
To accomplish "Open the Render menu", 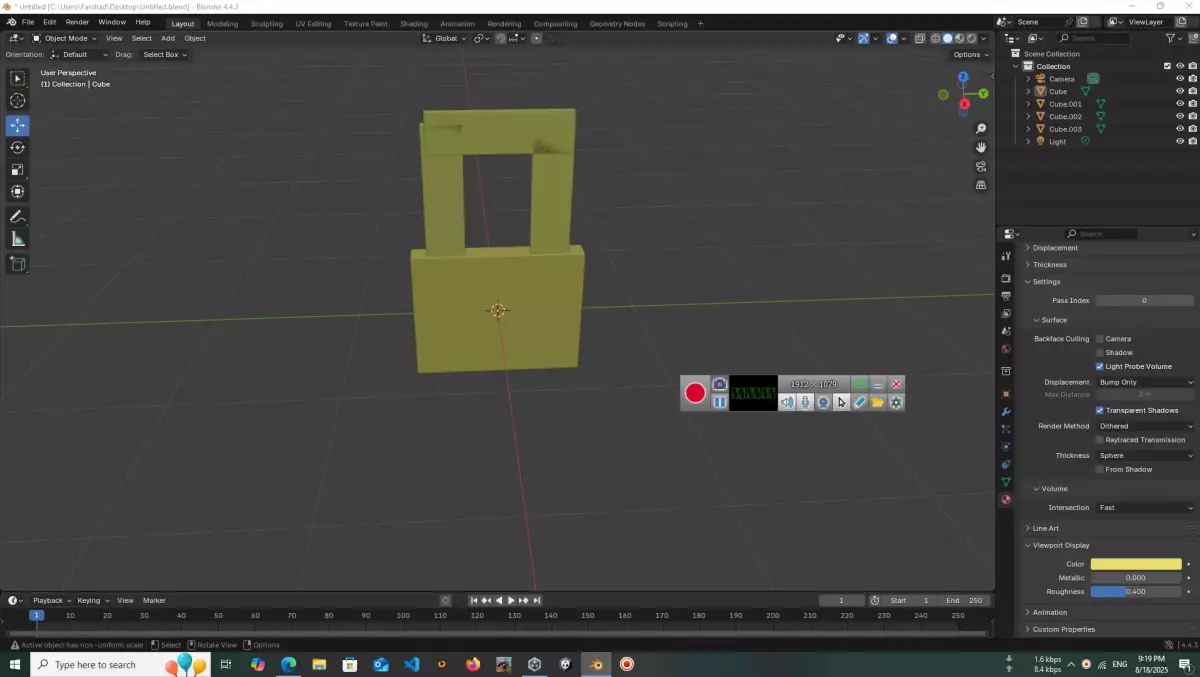I will (77, 22).
